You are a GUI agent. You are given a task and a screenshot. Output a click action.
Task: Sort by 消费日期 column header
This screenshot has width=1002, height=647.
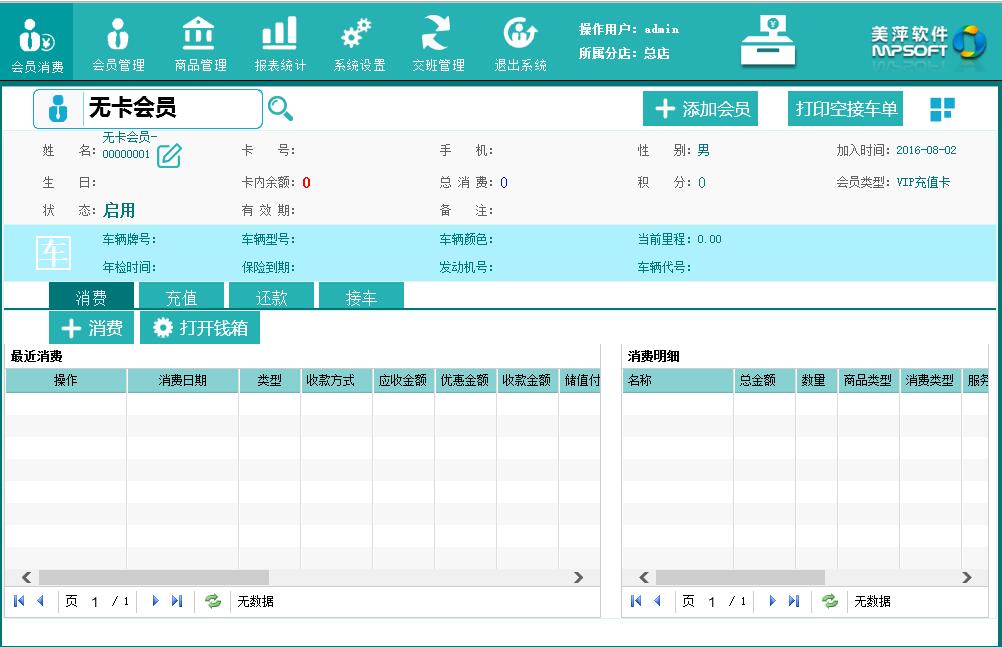coord(182,381)
